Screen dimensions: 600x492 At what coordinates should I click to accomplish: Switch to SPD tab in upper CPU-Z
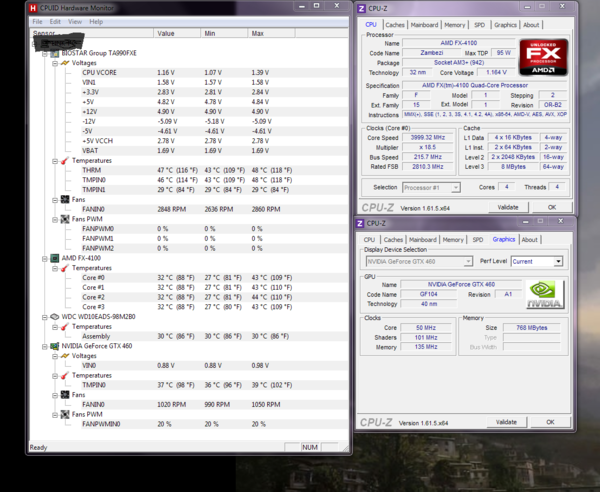click(x=479, y=25)
